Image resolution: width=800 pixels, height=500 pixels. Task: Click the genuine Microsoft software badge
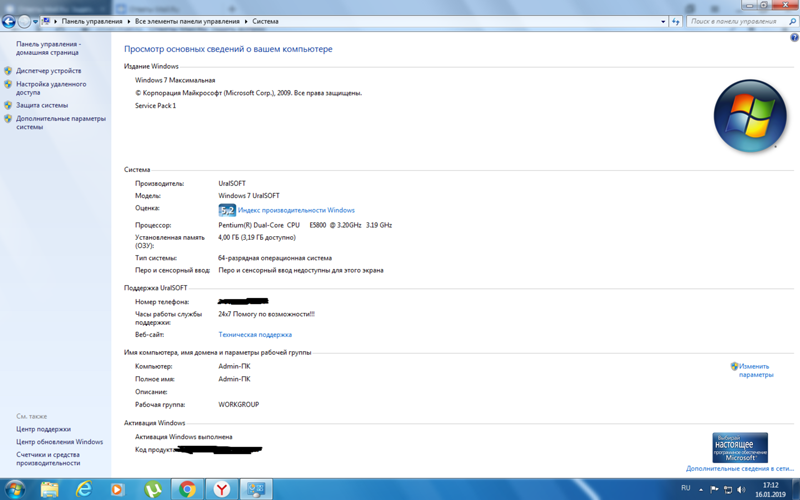pyautogui.click(x=740, y=447)
